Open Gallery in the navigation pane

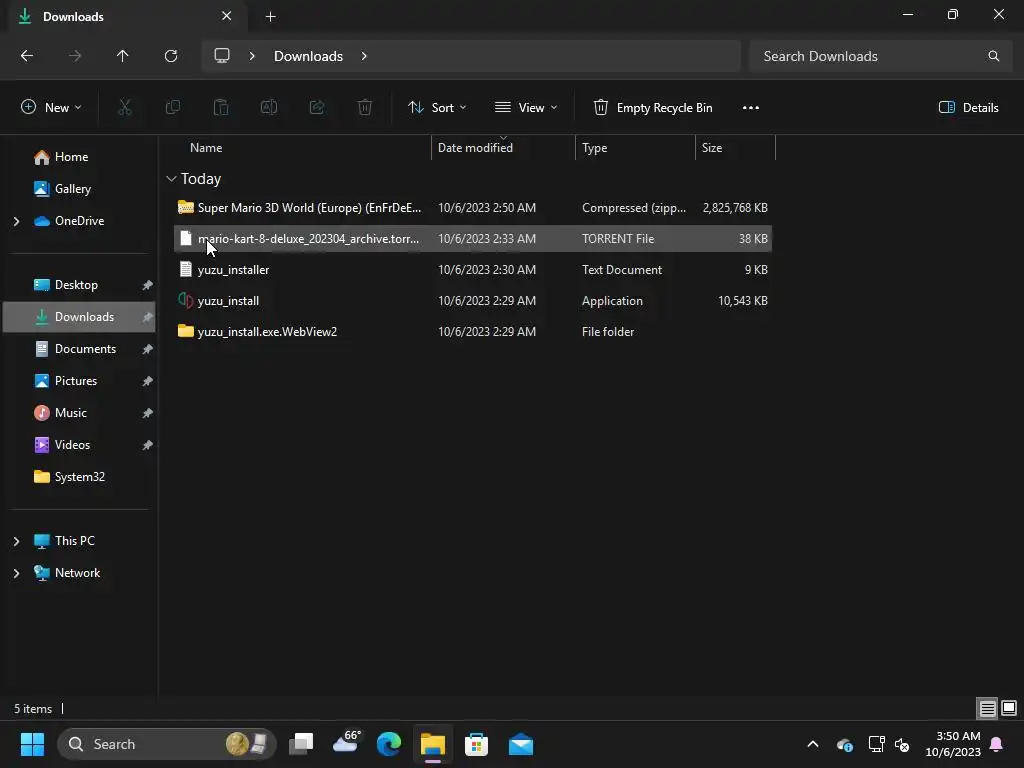point(78,189)
